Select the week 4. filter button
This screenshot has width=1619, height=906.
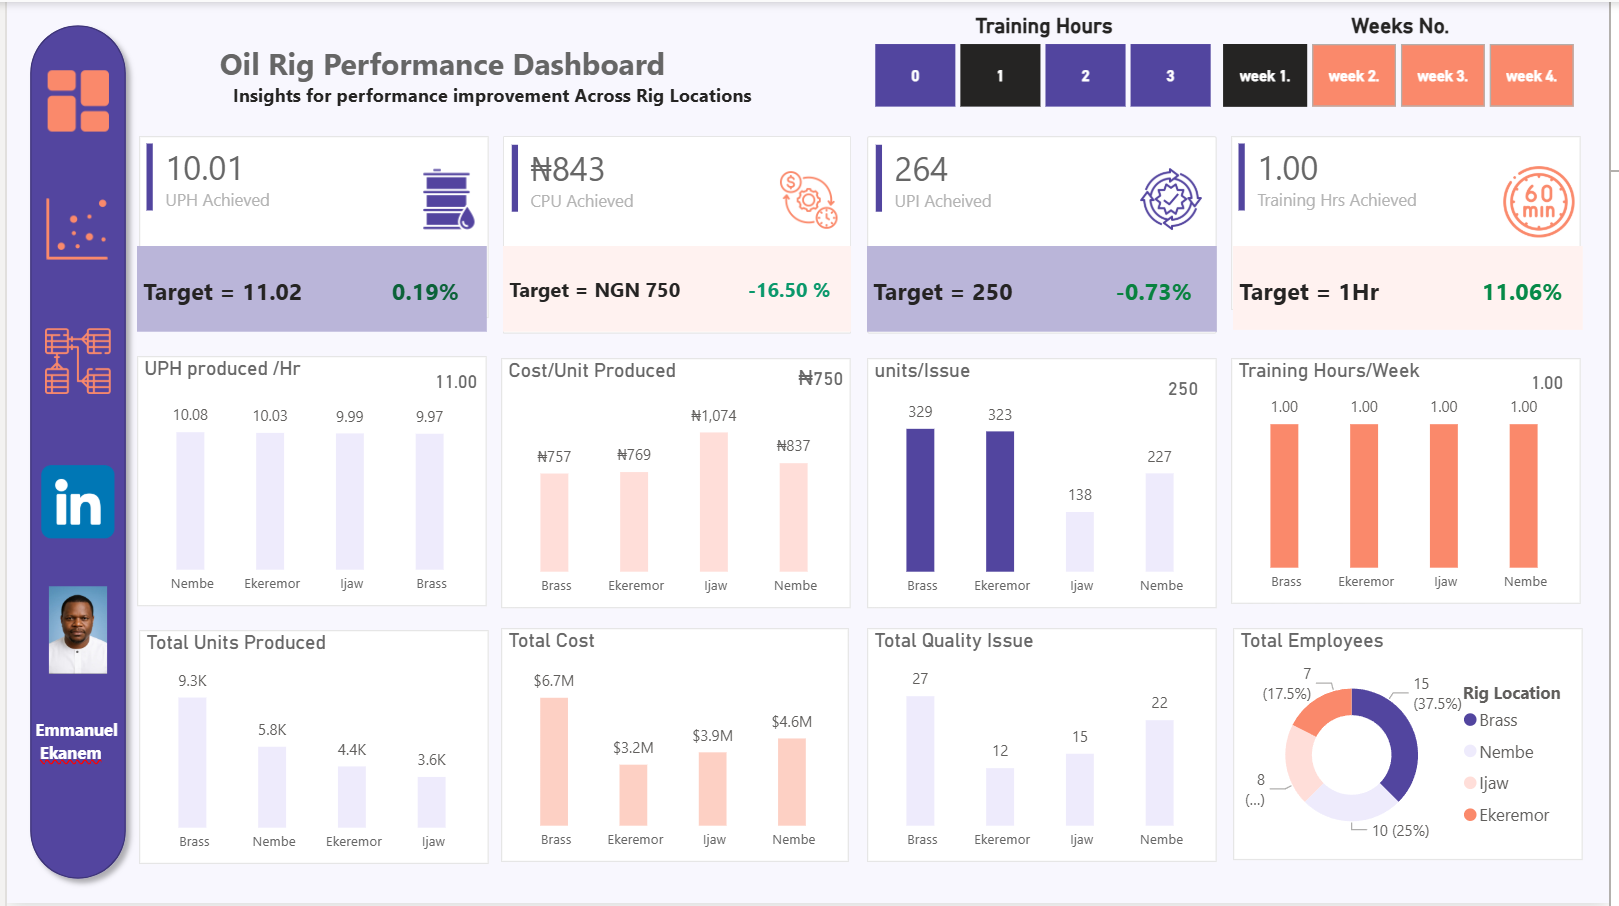(x=1532, y=75)
